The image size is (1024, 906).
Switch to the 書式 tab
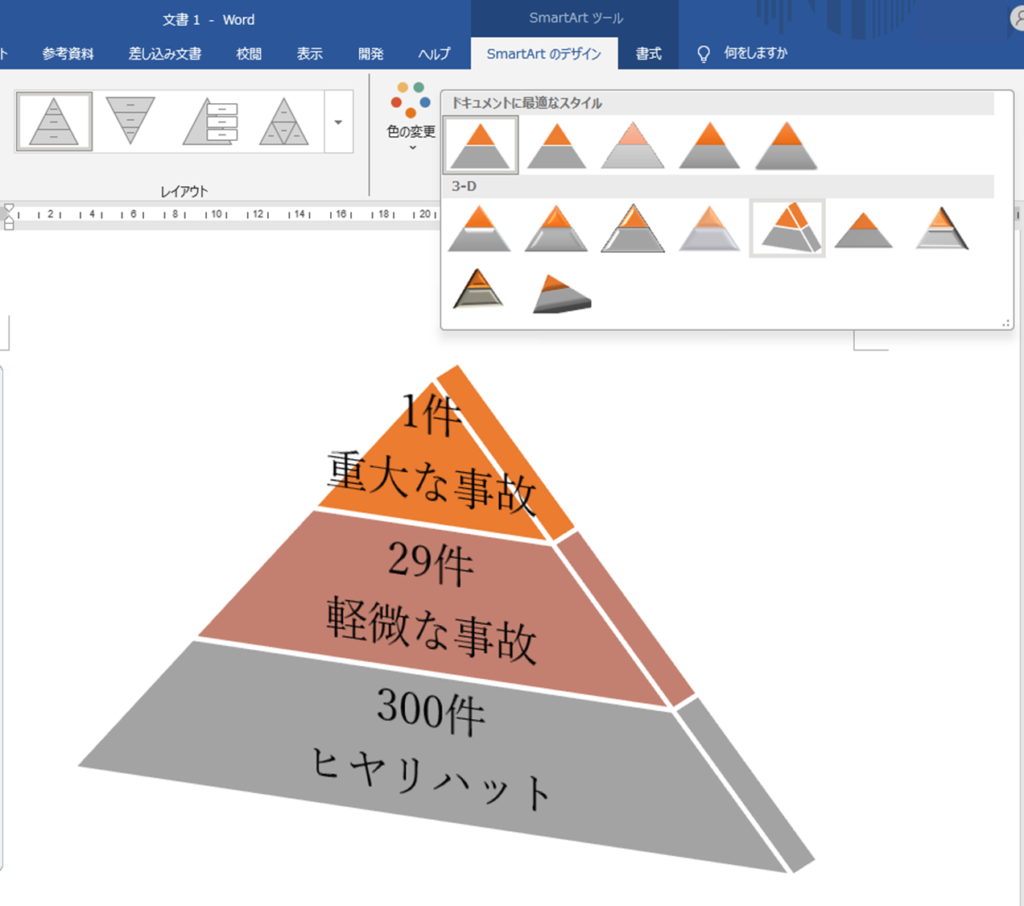(x=649, y=54)
